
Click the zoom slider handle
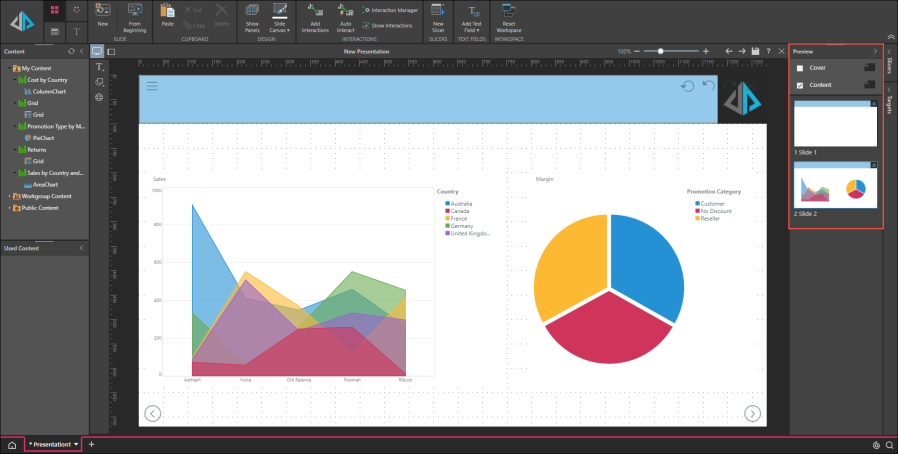[660, 50]
